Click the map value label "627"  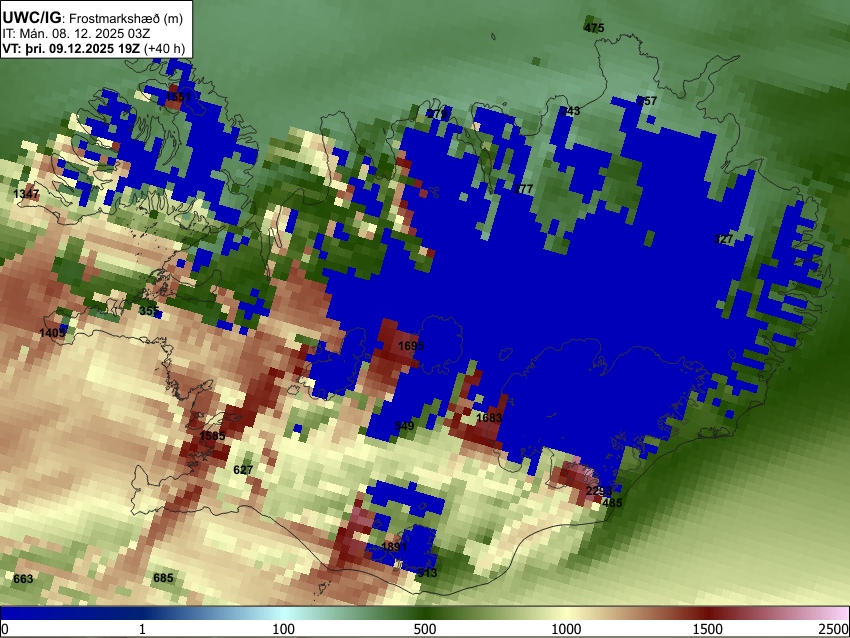[x=243, y=470]
